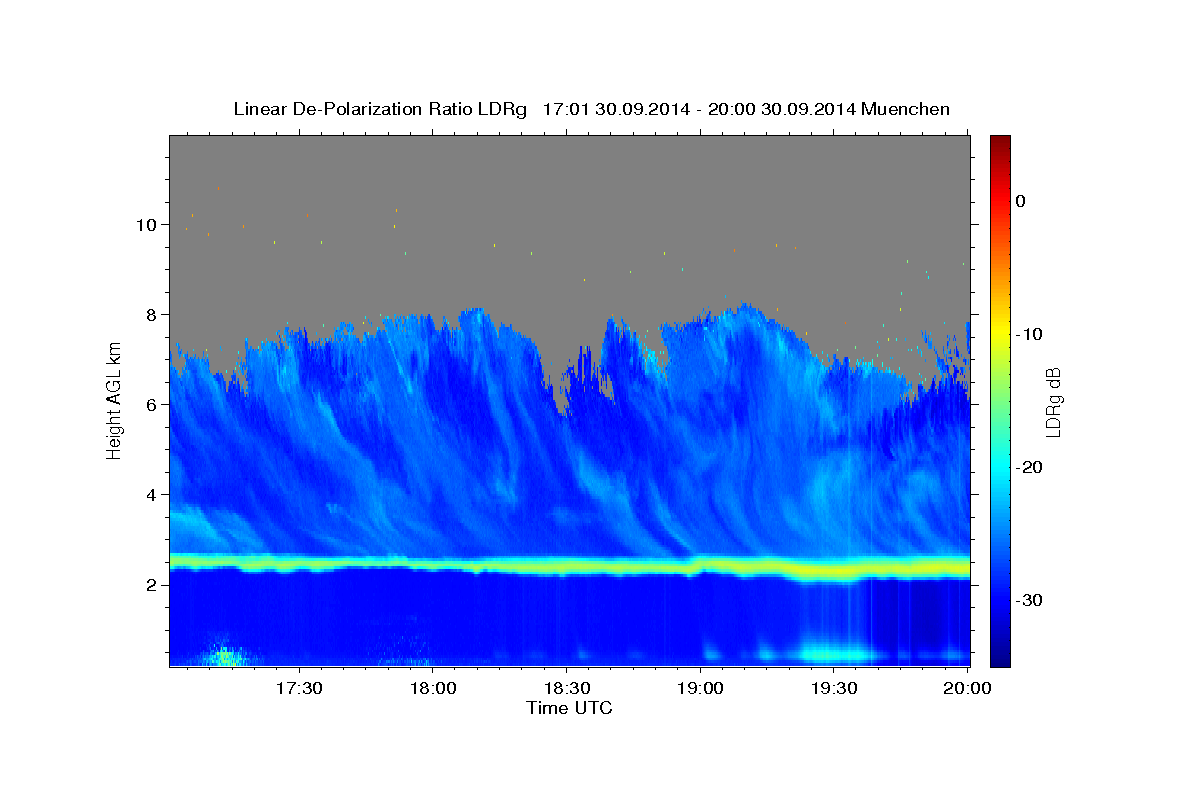Viewport: 1200px width, 800px height.
Task: Click the height tick label 8
Action: coord(153,314)
